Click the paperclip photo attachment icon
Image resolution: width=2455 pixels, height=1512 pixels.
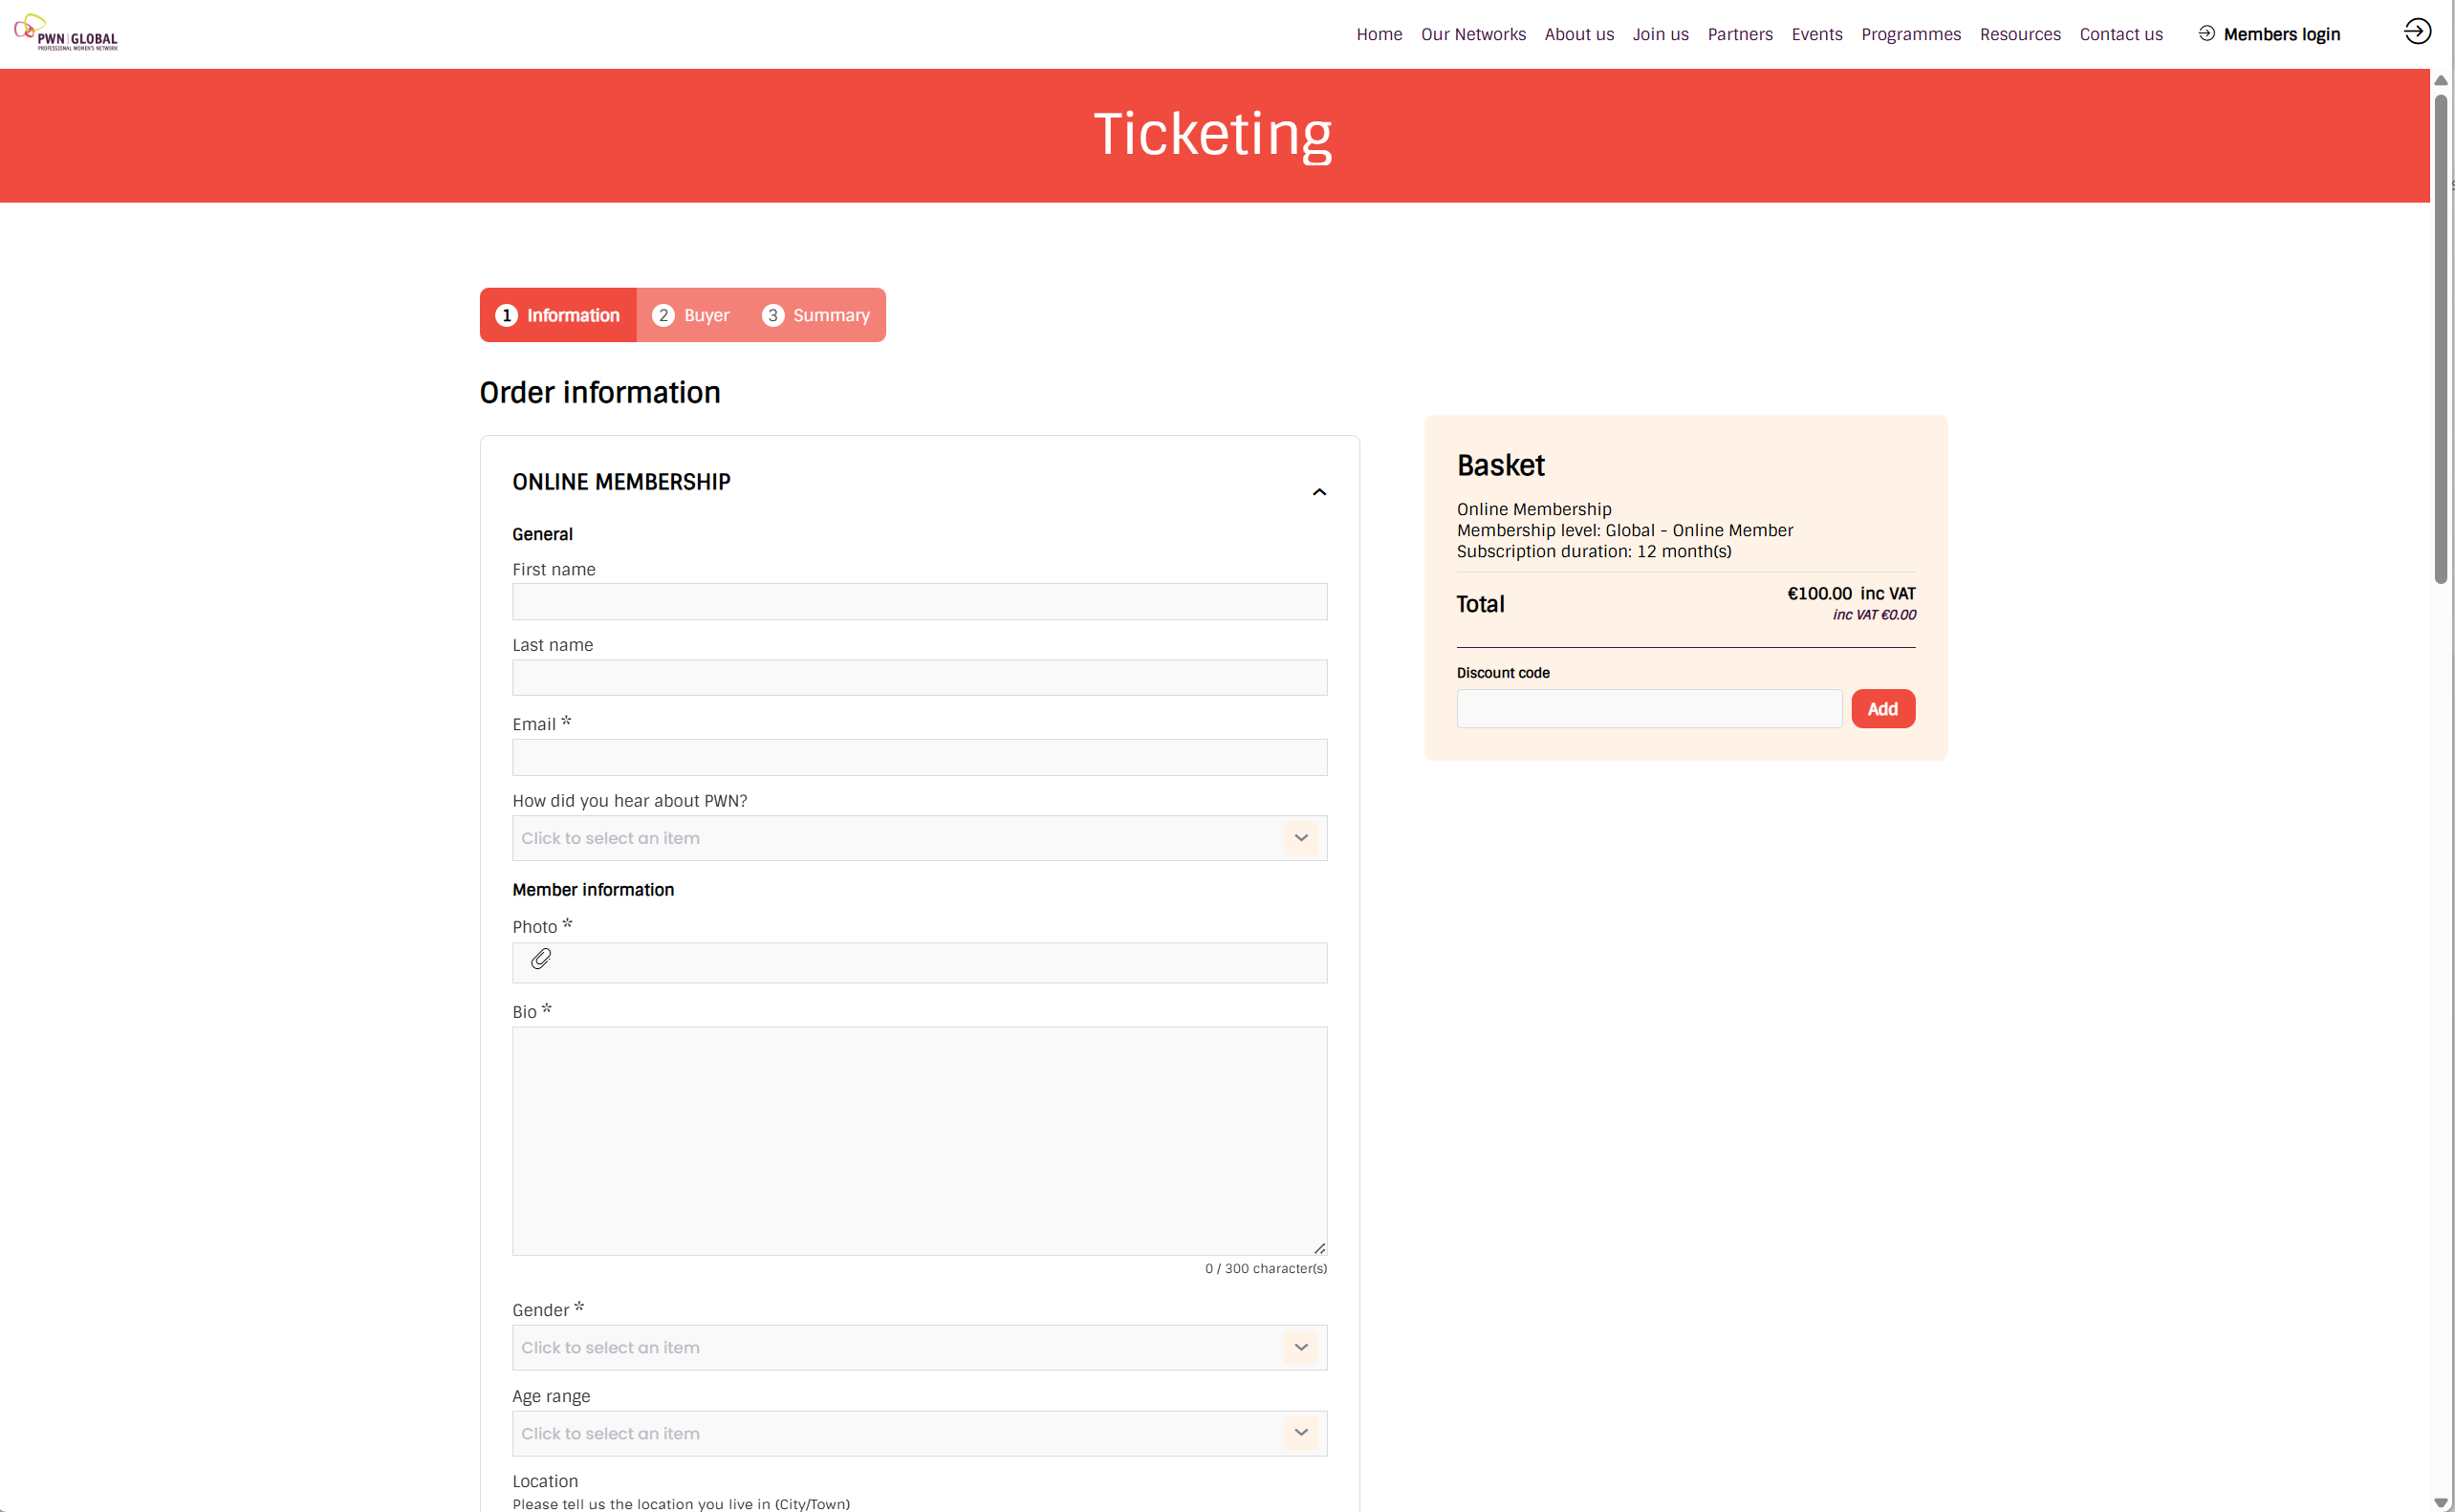pos(541,960)
